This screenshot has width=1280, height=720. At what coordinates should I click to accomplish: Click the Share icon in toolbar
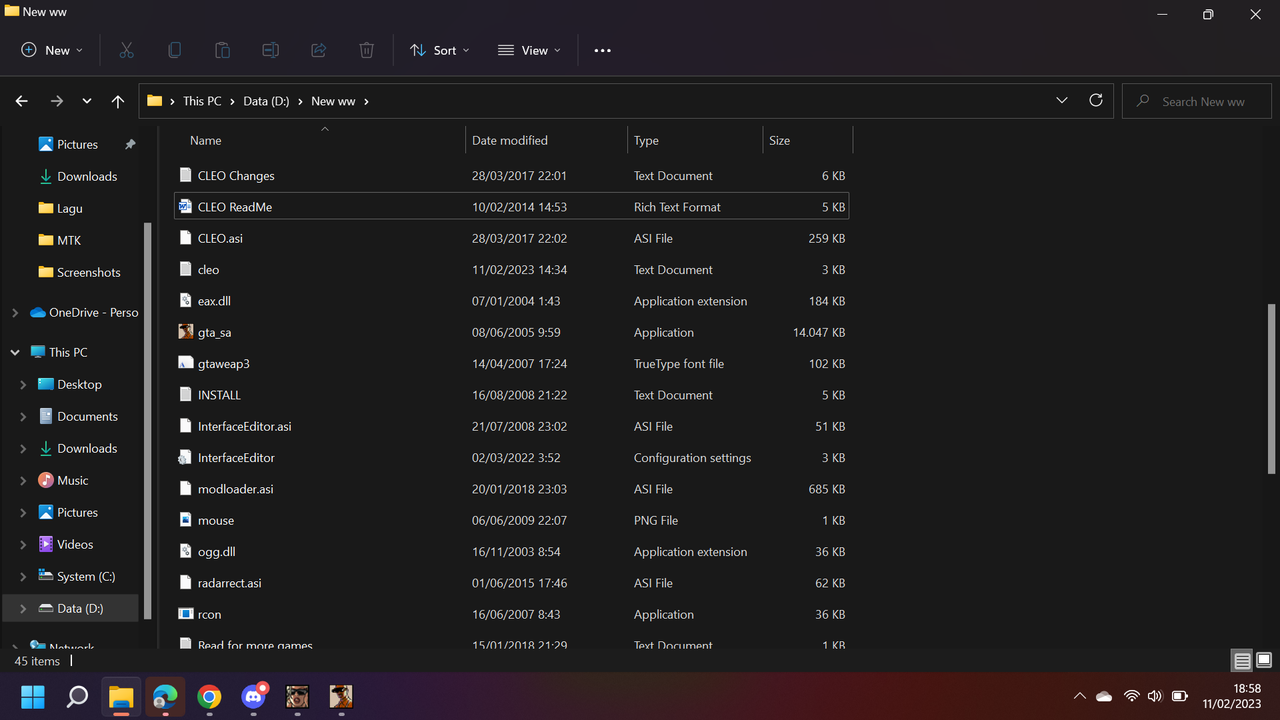318,50
